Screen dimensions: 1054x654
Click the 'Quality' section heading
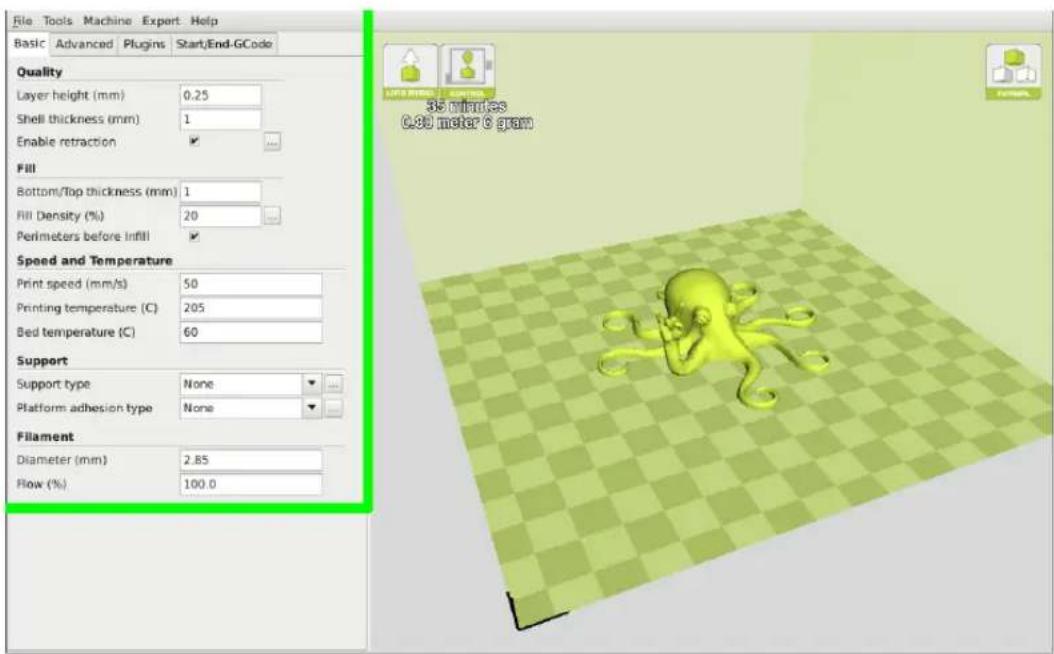coord(39,72)
